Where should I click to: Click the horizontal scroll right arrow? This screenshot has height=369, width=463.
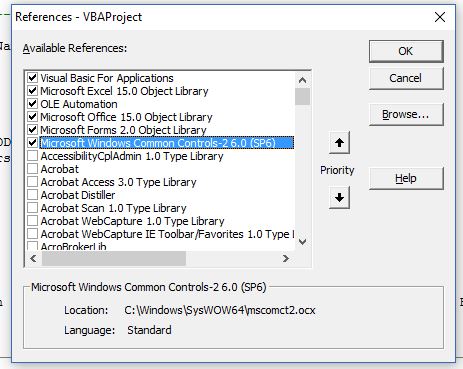(x=286, y=258)
